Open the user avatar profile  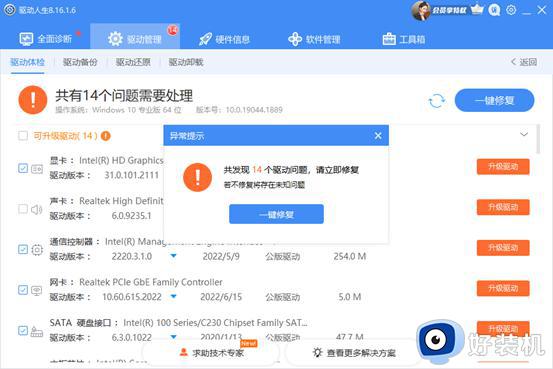point(420,10)
